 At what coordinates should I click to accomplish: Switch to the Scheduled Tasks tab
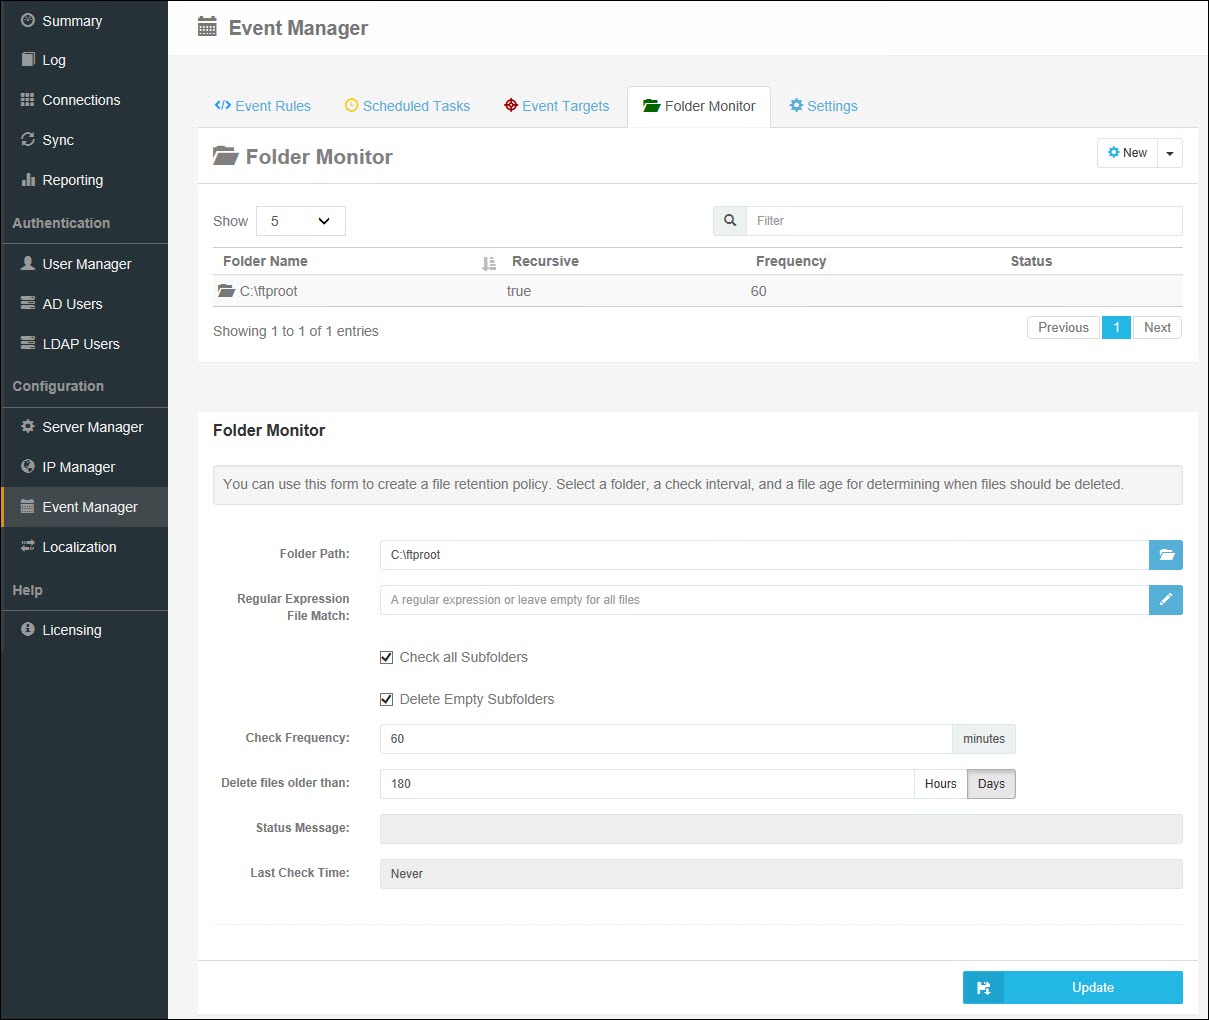[x=407, y=106]
